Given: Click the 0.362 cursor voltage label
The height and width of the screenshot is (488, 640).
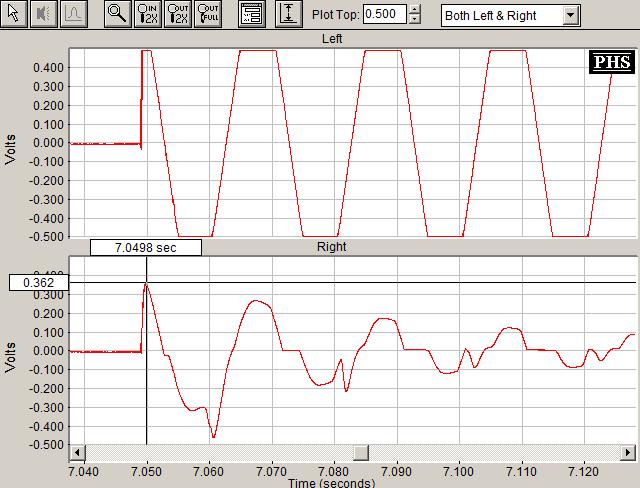Looking at the screenshot, I should (39, 282).
